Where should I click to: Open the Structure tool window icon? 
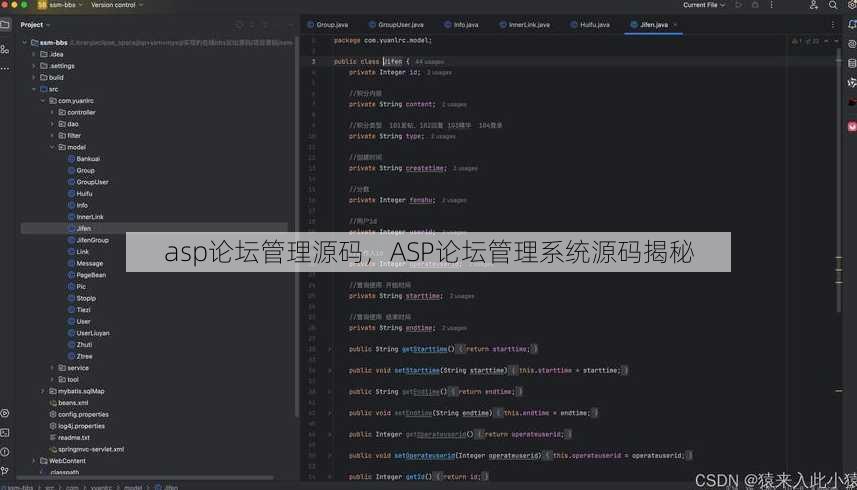point(5,50)
